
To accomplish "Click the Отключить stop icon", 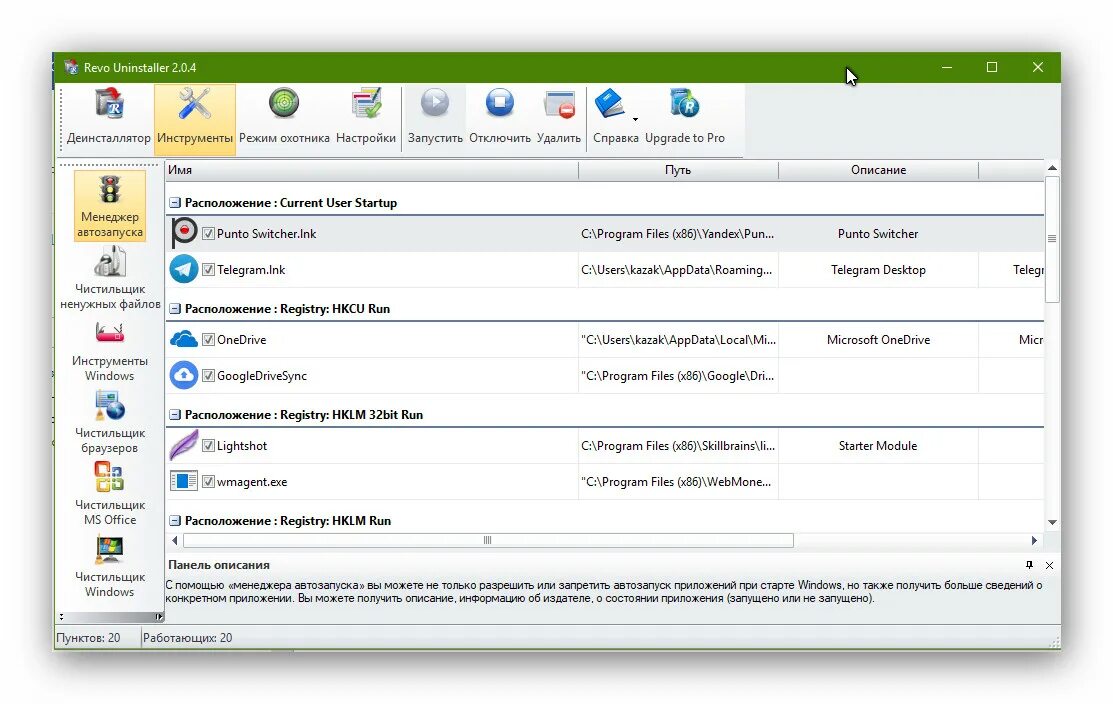I will pos(500,103).
